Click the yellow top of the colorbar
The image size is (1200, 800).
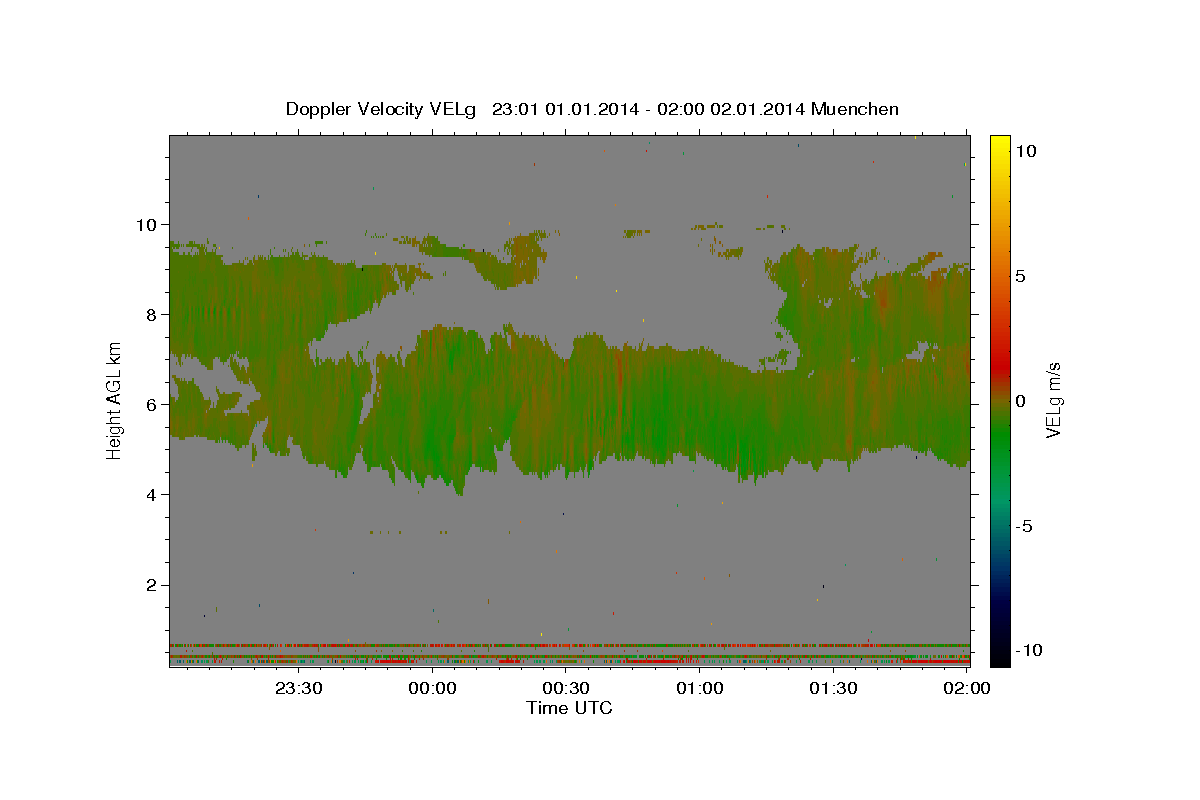coord(1000,145)
